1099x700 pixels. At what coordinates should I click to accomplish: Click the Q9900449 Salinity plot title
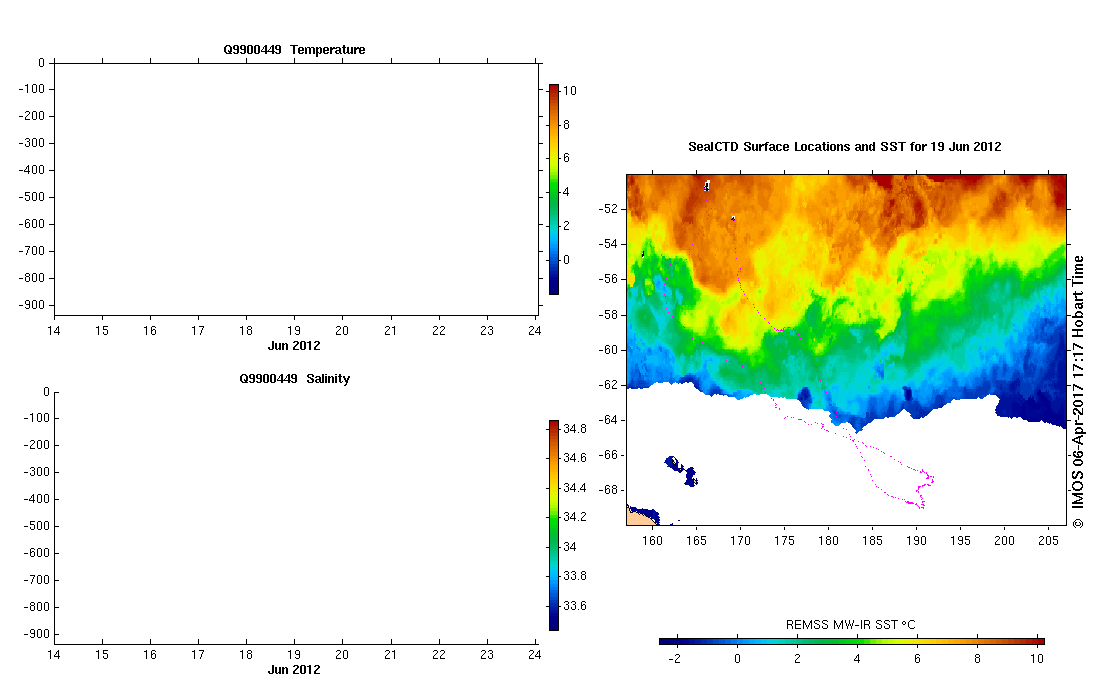(x=294, y=378)
